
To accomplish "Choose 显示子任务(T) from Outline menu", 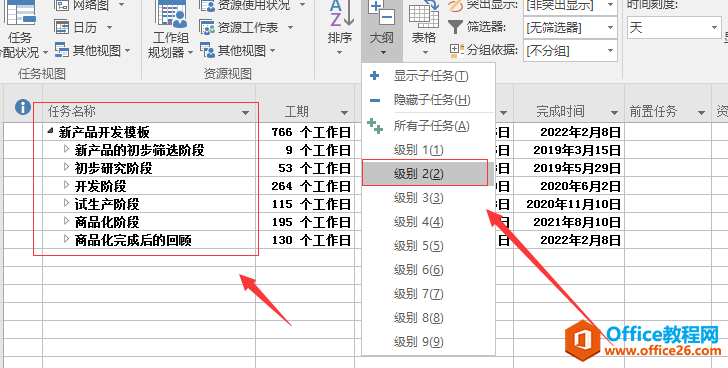I will click(428, 76).
